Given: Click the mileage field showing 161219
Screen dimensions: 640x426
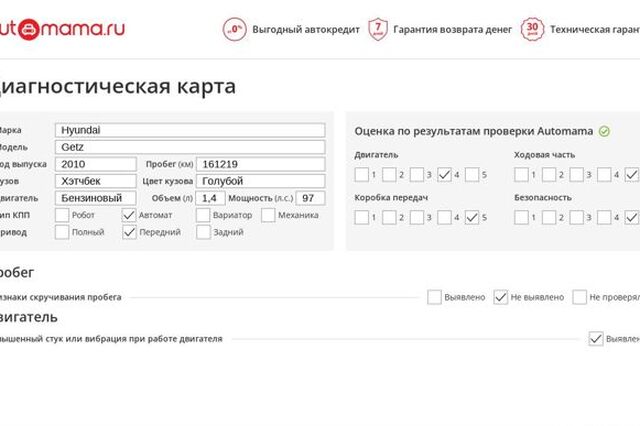Looking at the screenshot, I should [260, 164].
